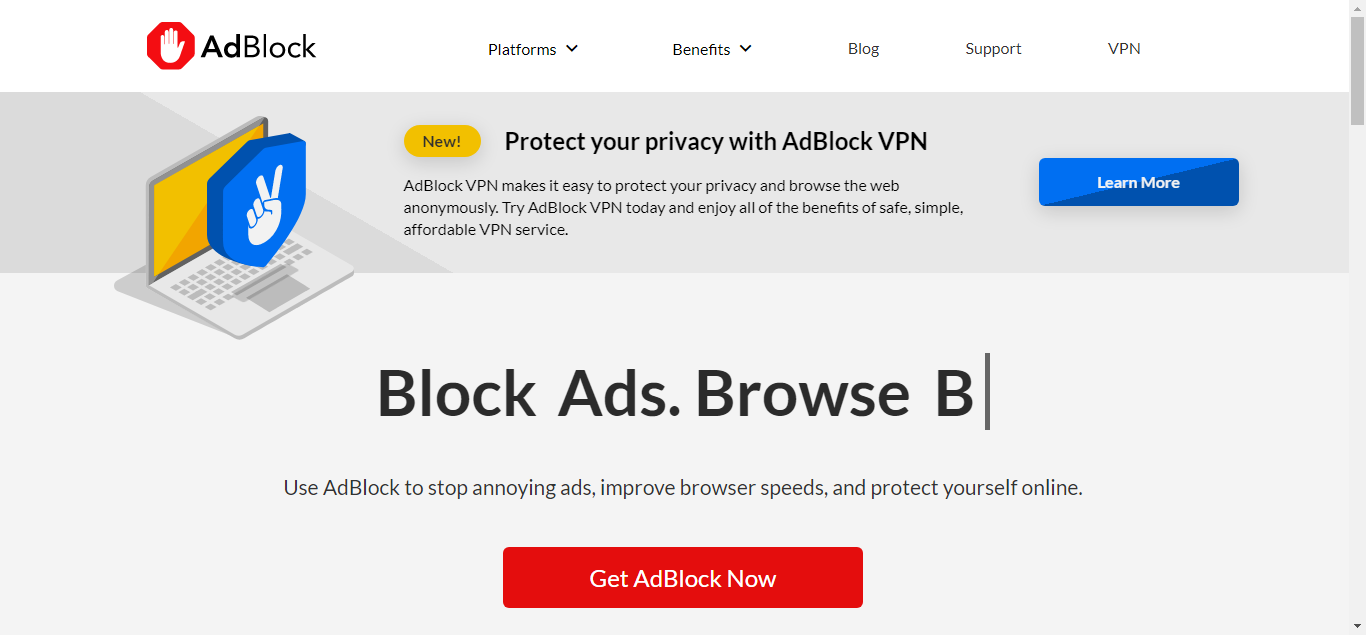The width and height of the screenshot is (1366, 635).
Task: Click the Block Ads. Browse animated headline
Action: click(675, 393)
